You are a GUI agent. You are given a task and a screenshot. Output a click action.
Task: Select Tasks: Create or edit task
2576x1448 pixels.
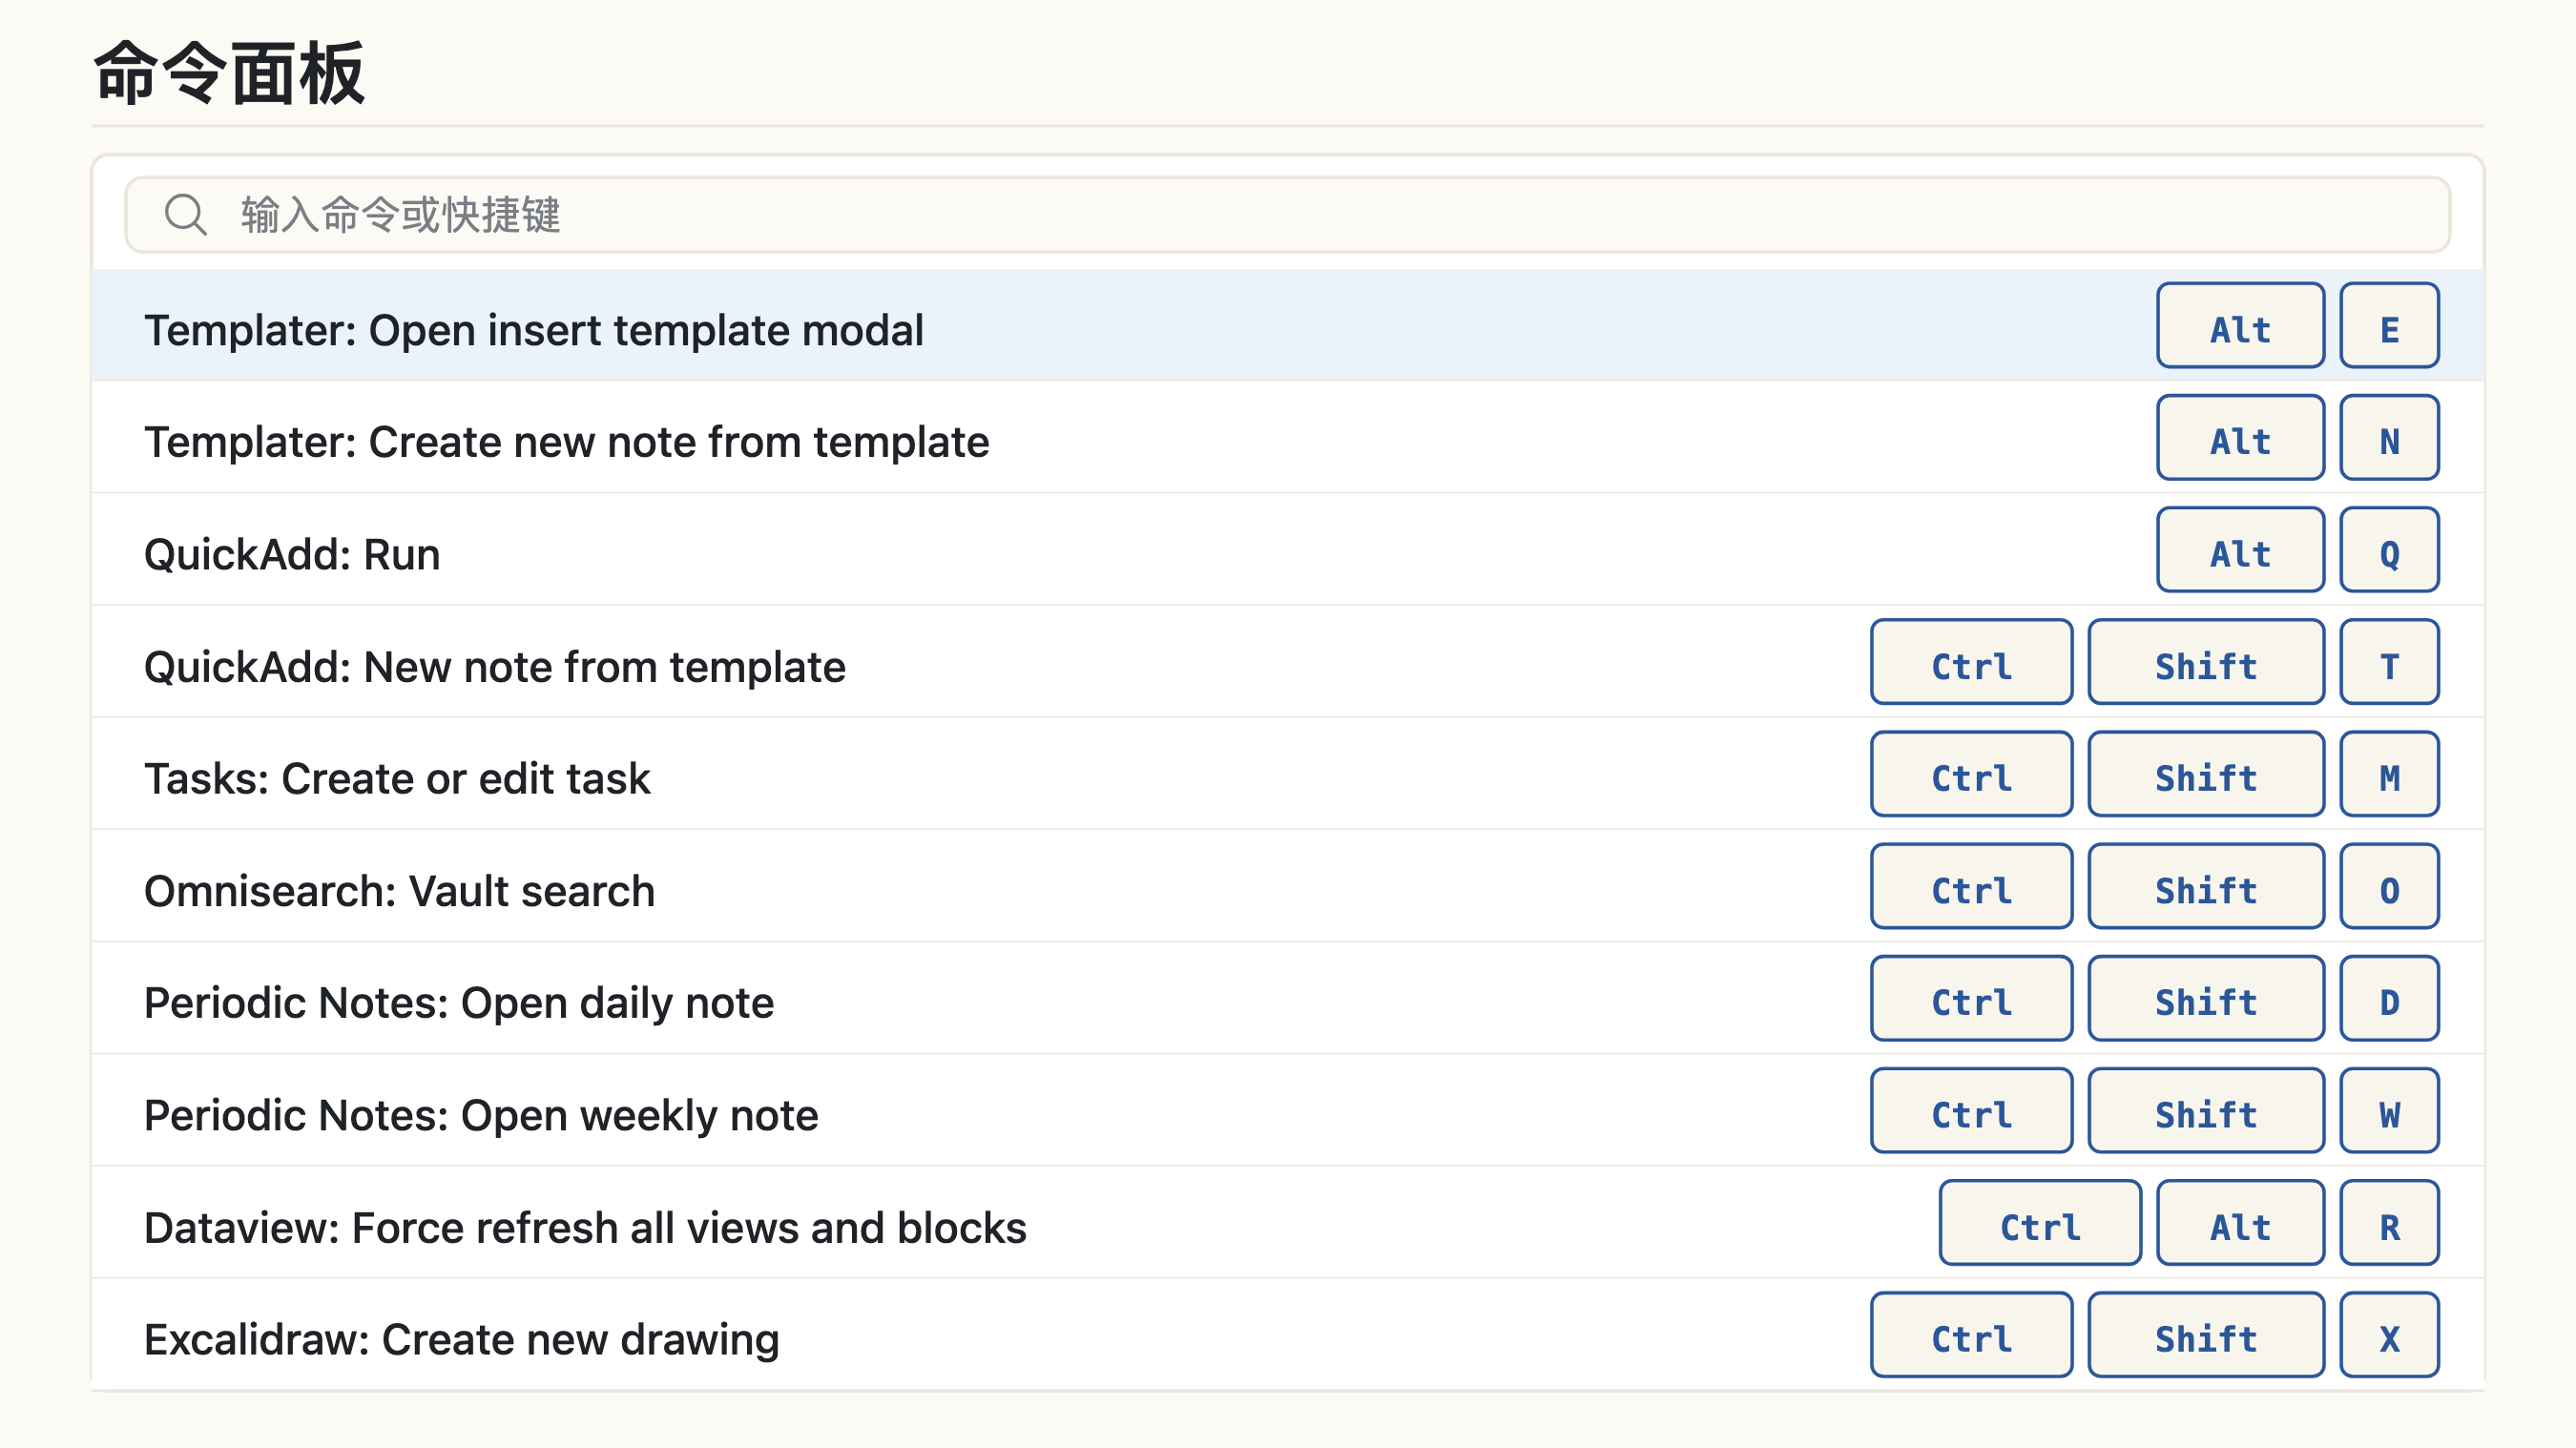coord(1287,773)
